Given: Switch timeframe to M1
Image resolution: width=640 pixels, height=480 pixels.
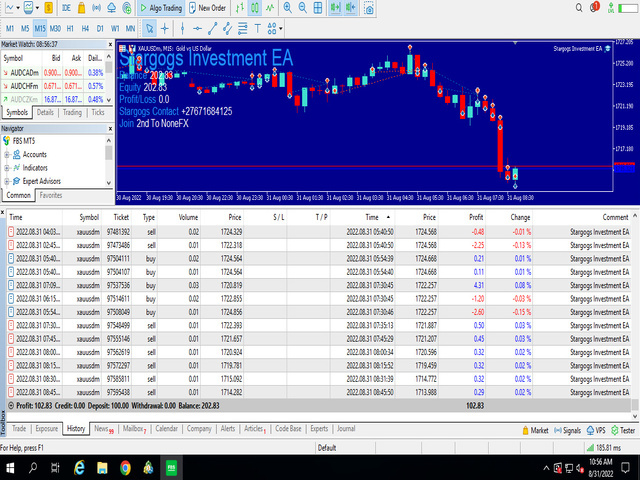Looking at the screenshot, I should pyautogui.click(x=10, y=28).
